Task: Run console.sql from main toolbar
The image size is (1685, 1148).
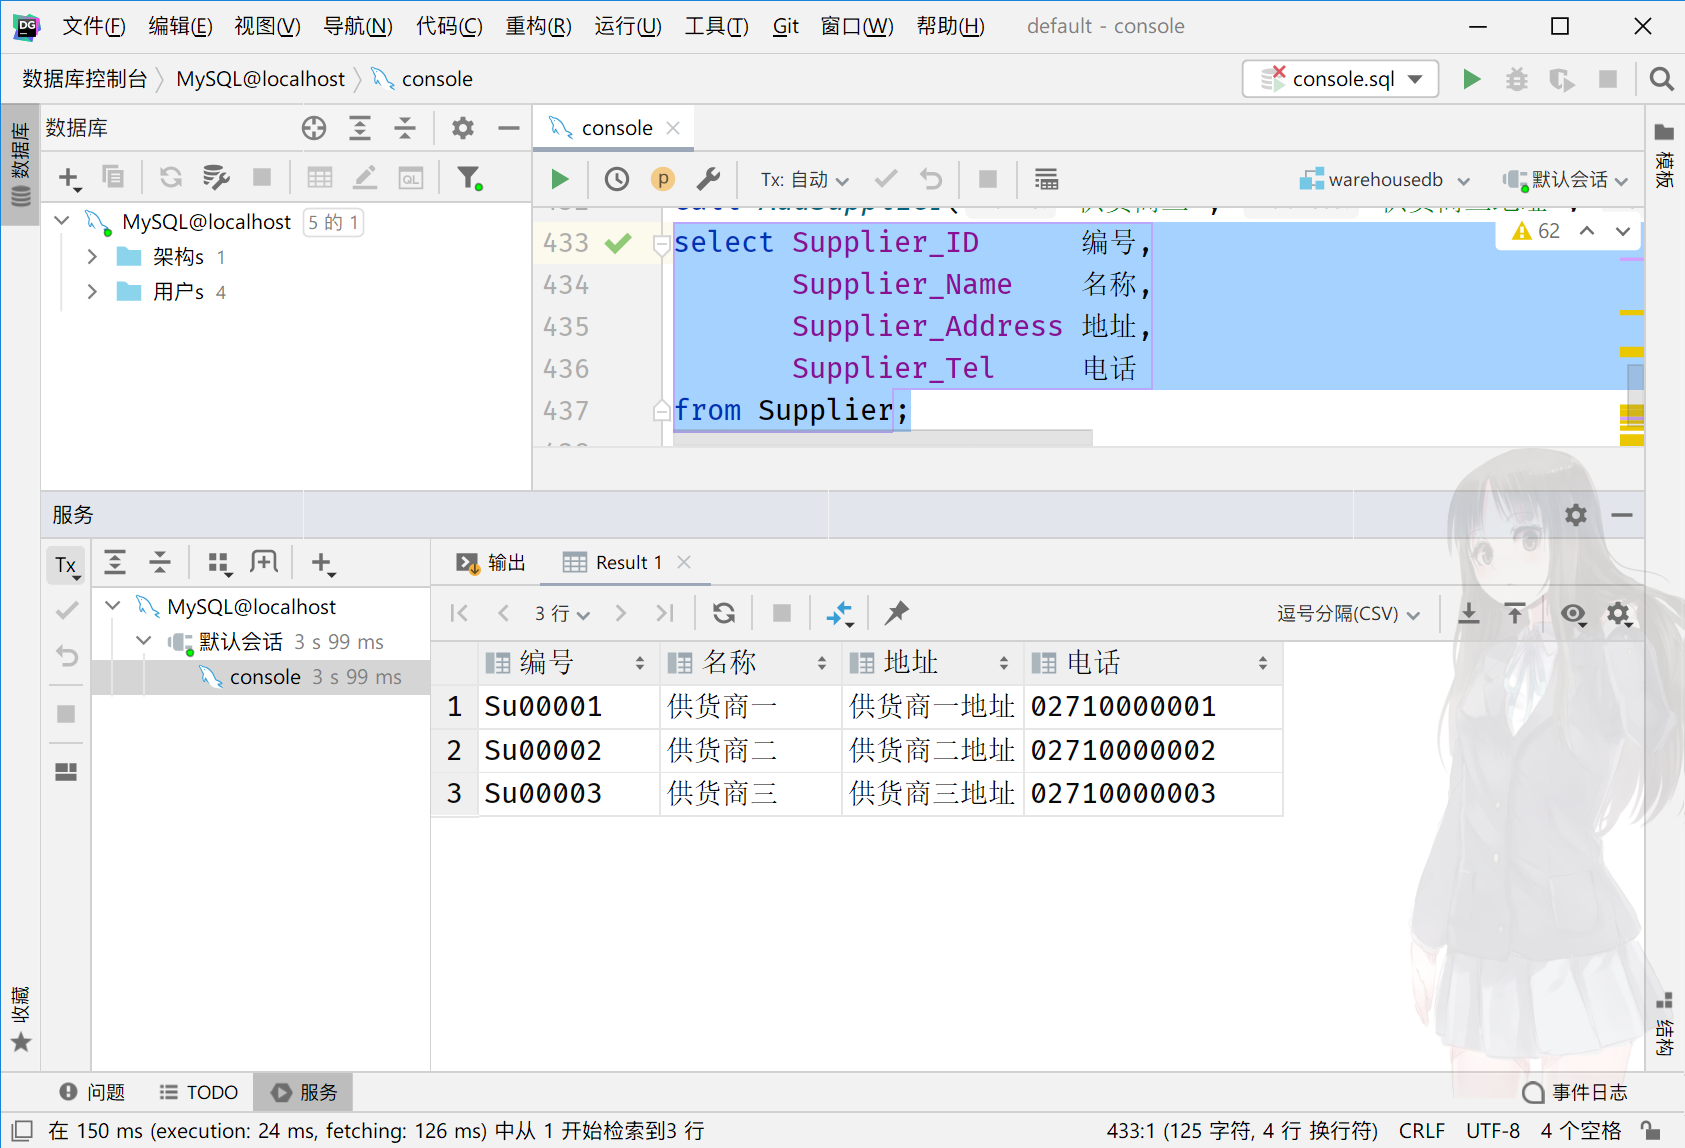Action: coord(1471,79)
